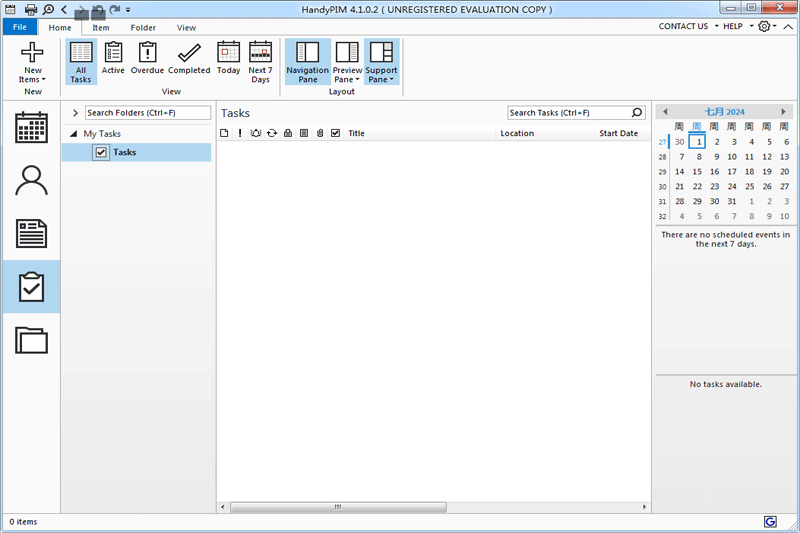Screen dimensions: 800x533
Task: Go to previous month in mini calendar
Action: pos(665,112)
